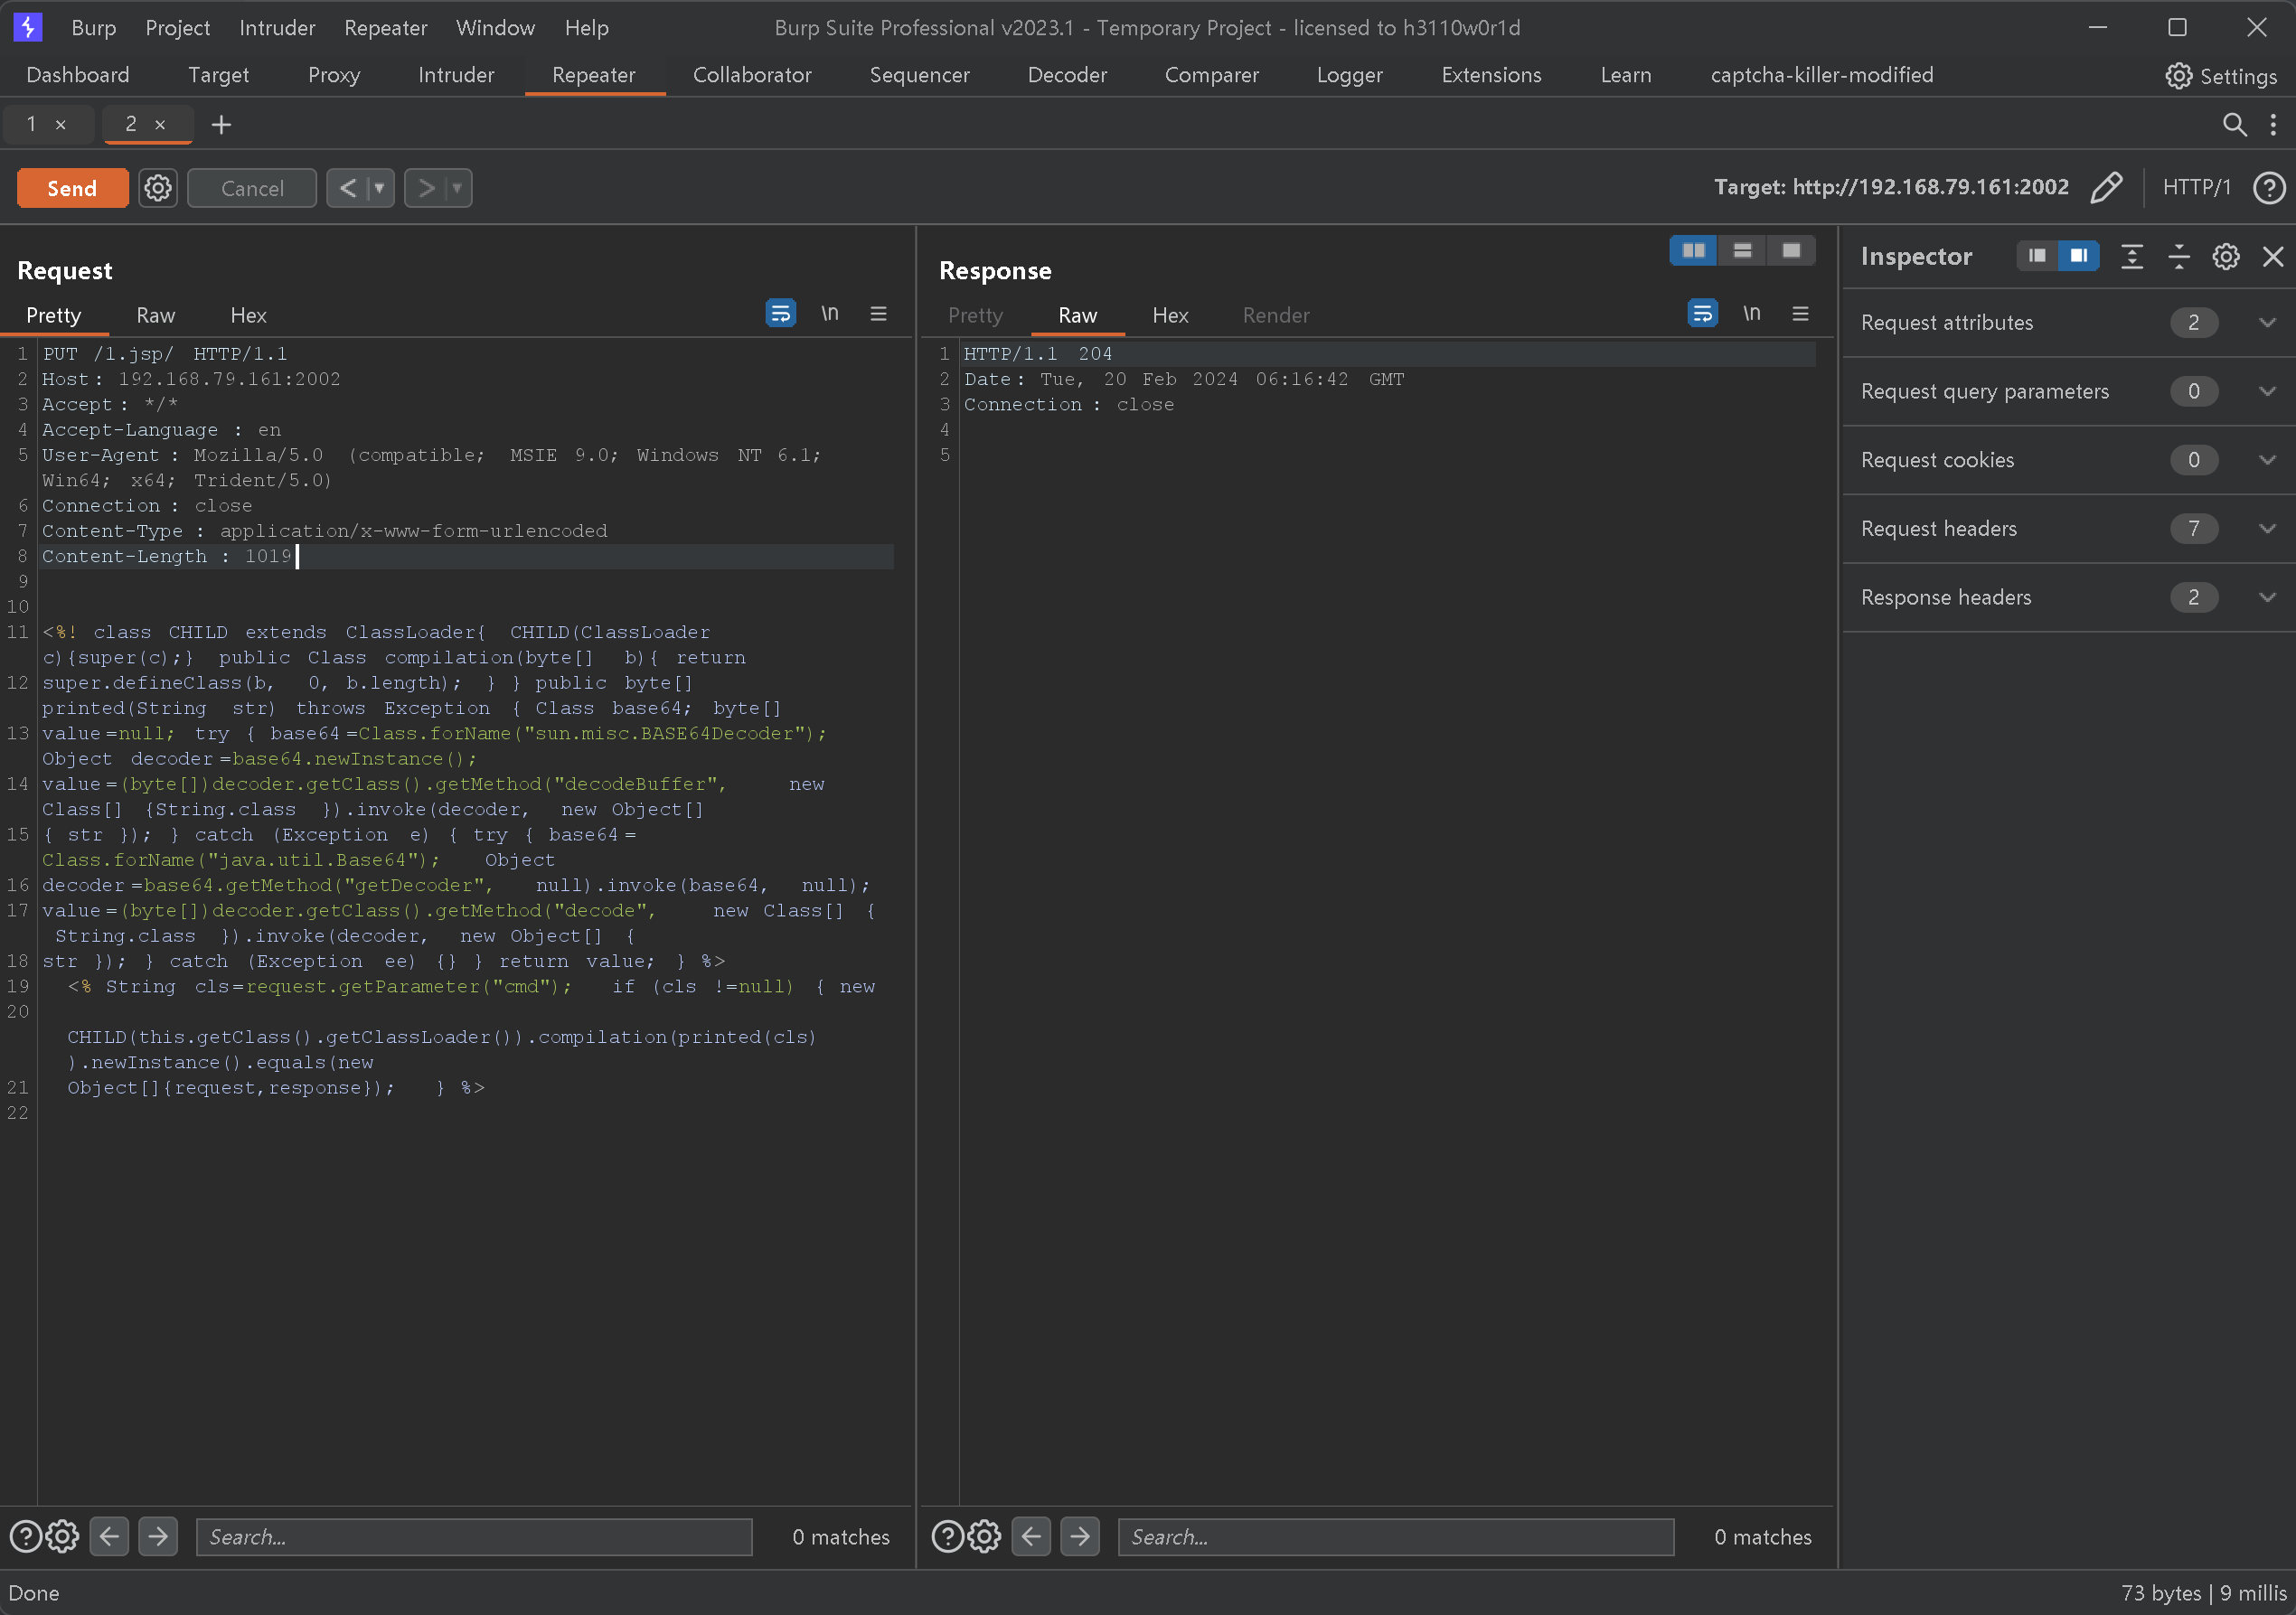Open the request panel hamburger menu

[878, 314]
